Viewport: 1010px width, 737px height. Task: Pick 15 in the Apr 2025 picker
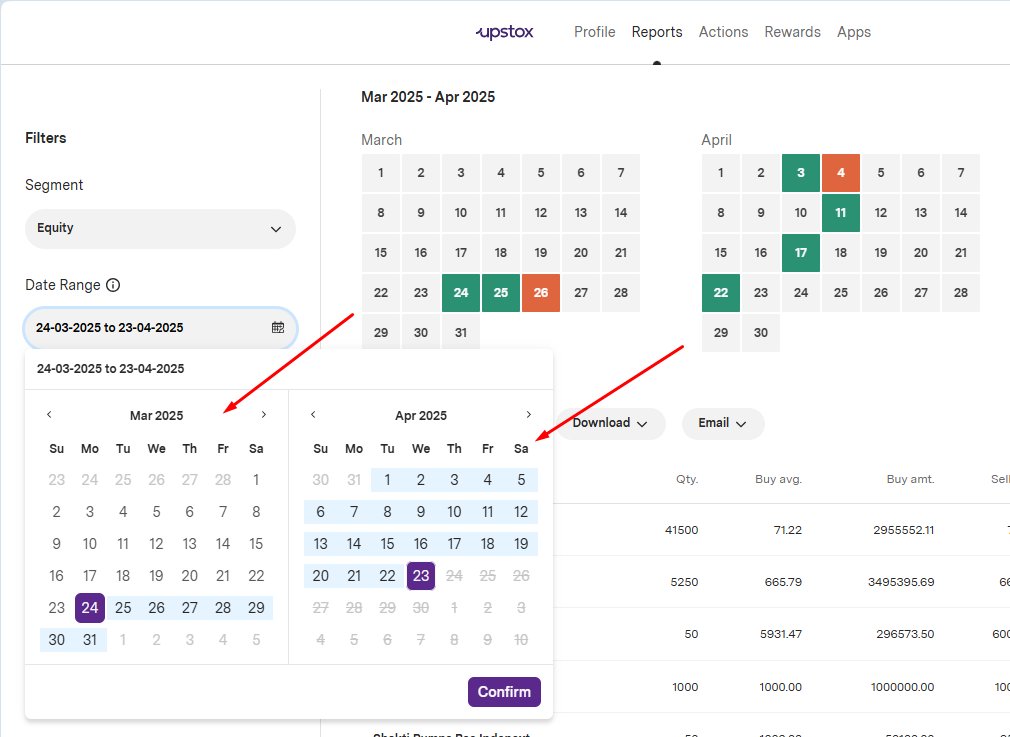point(387,544)
